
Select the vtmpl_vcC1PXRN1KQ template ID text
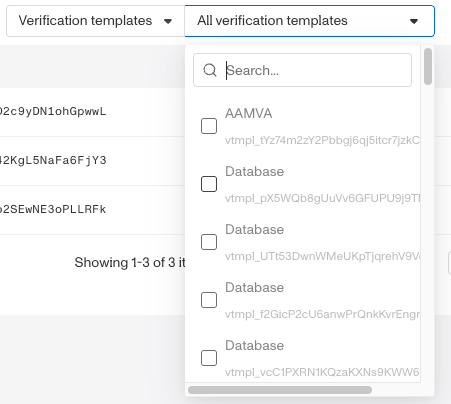click(x=322, y=372)
